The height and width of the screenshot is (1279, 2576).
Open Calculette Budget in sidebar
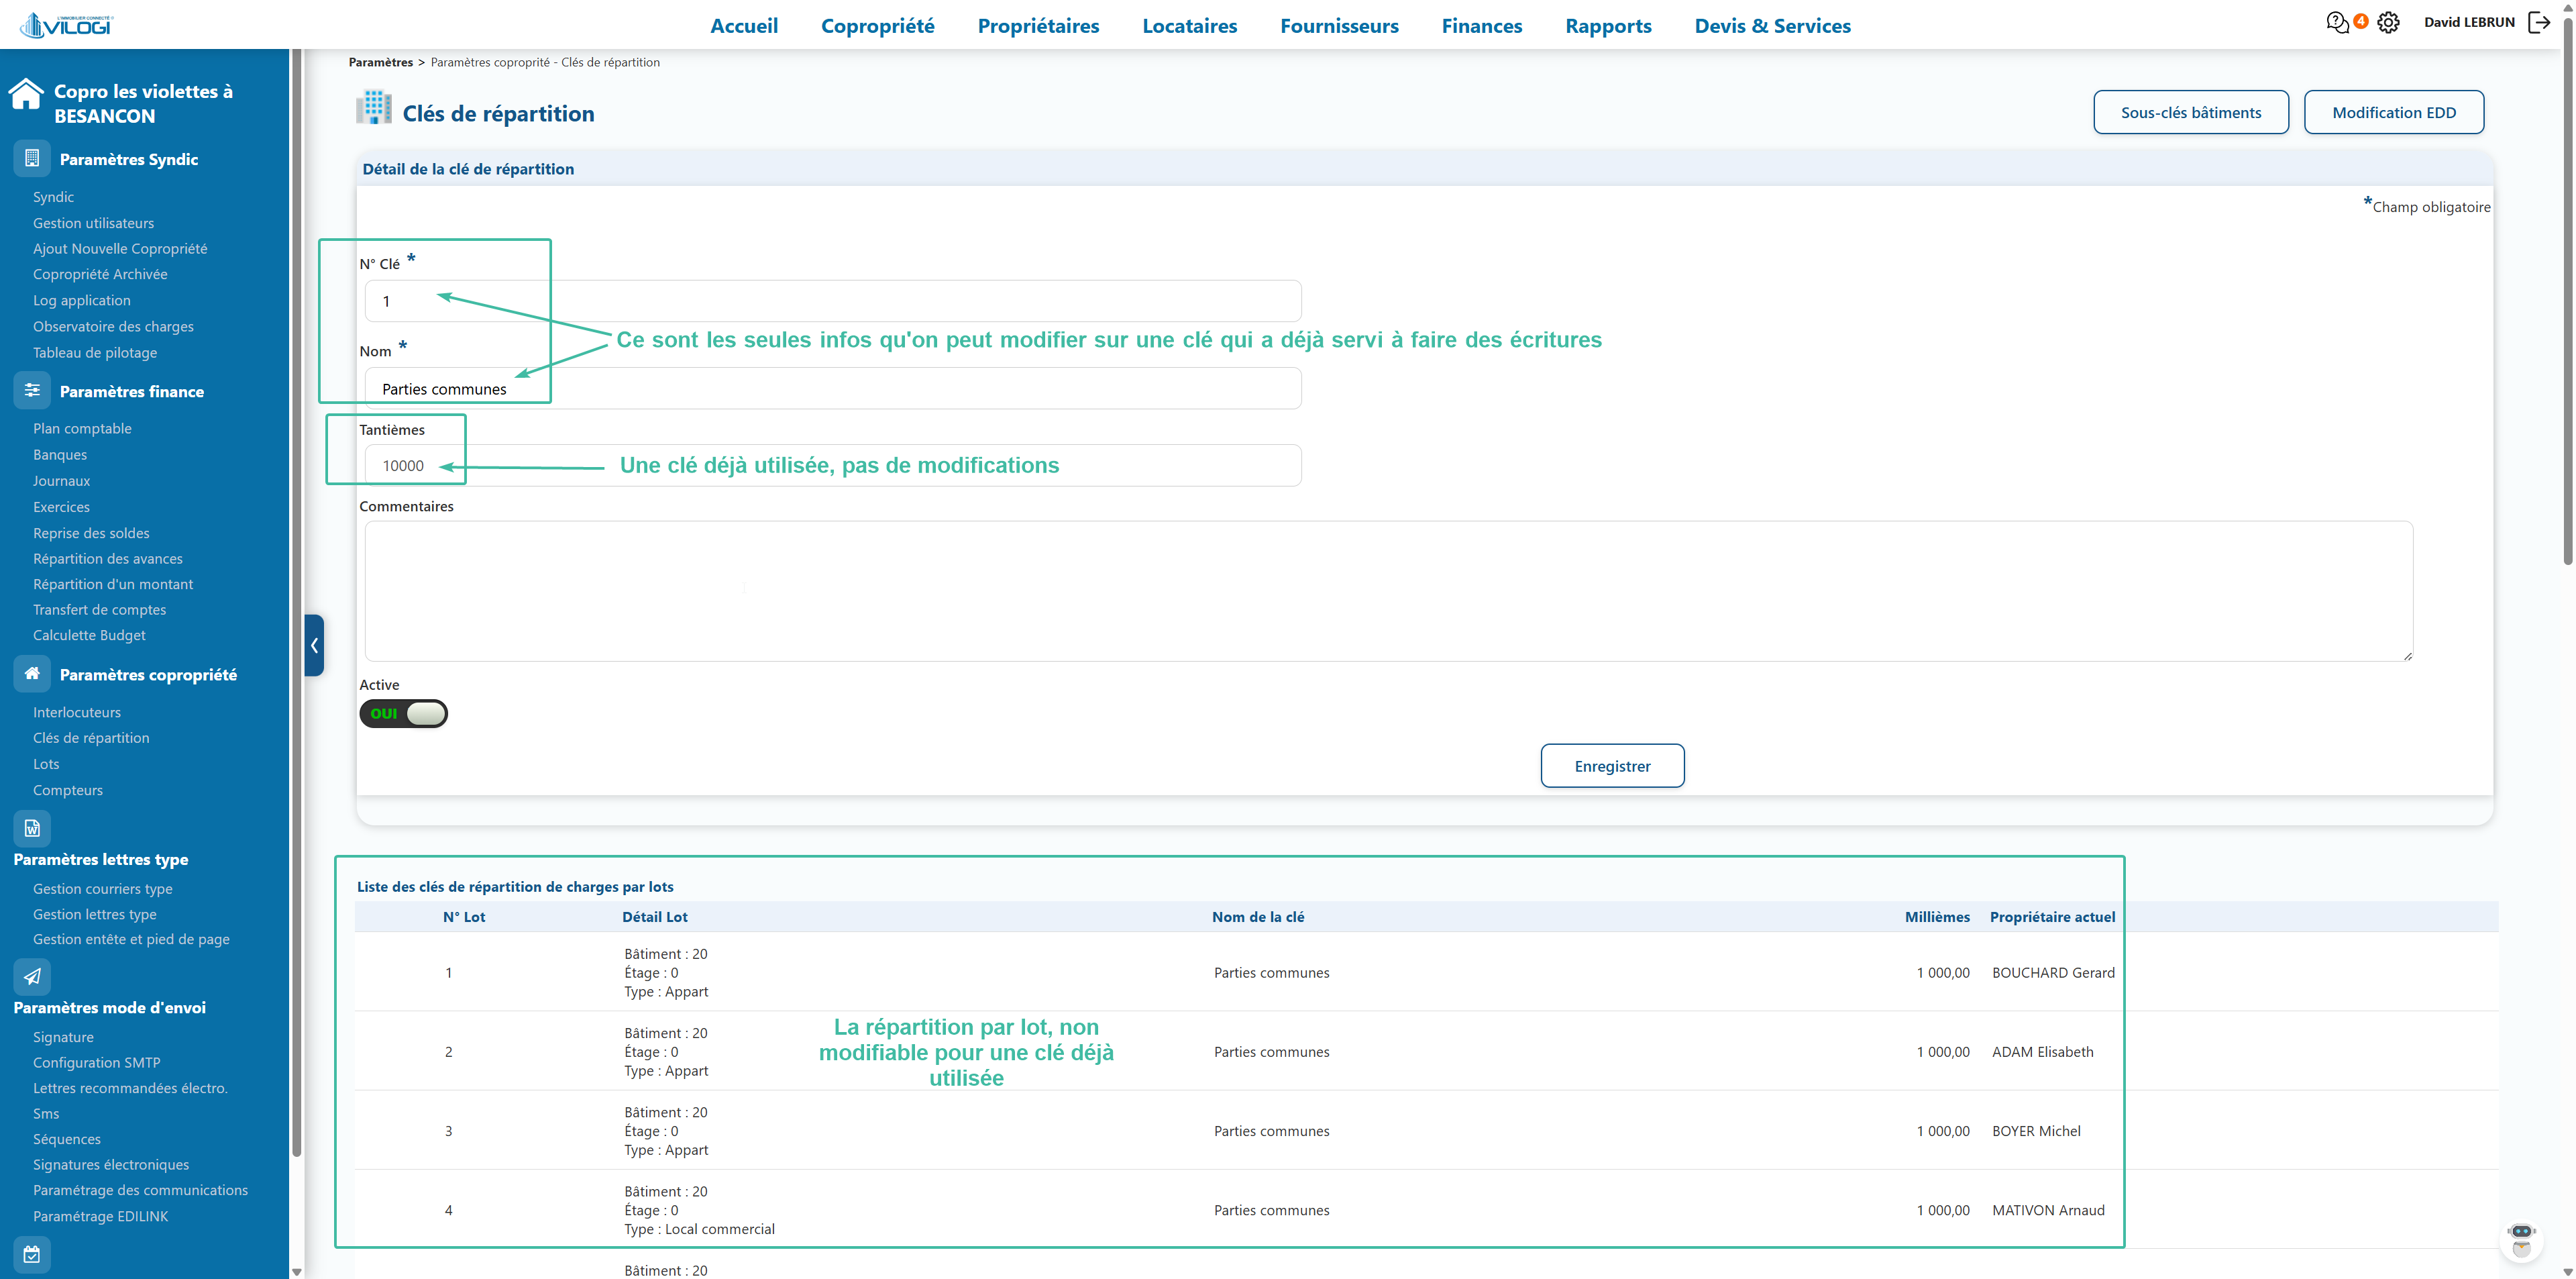[89, 634]
